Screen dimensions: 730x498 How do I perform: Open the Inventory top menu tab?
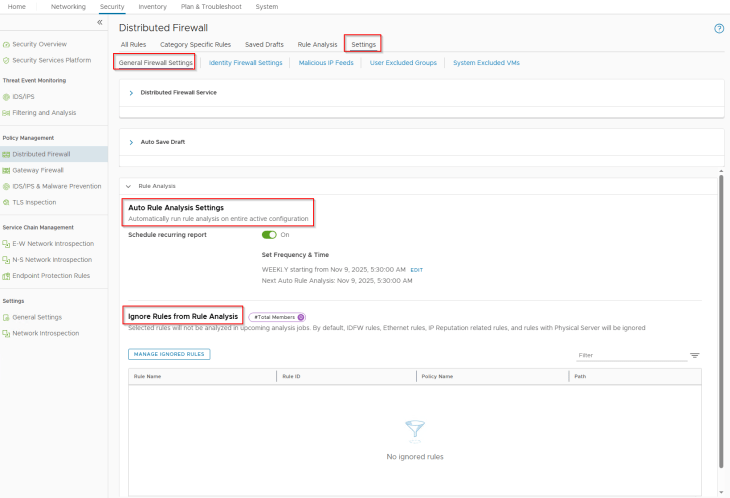coord(152,7)
